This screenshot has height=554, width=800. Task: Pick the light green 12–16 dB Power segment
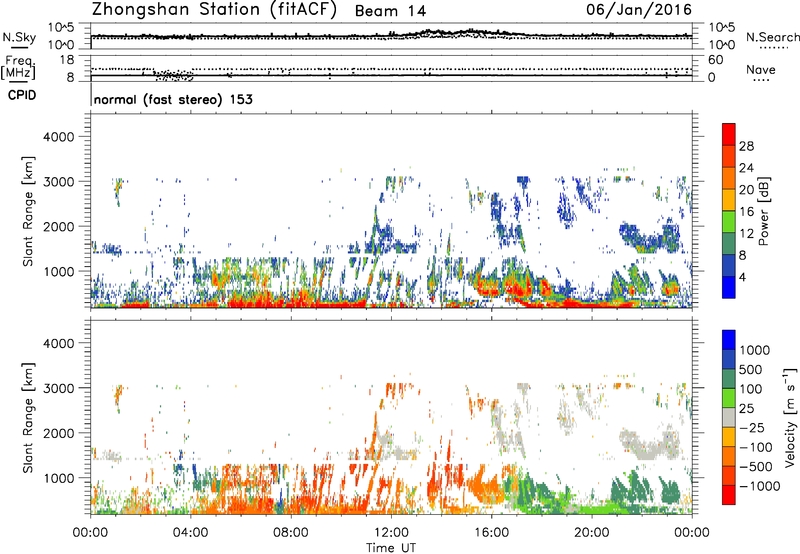point(729,221)
